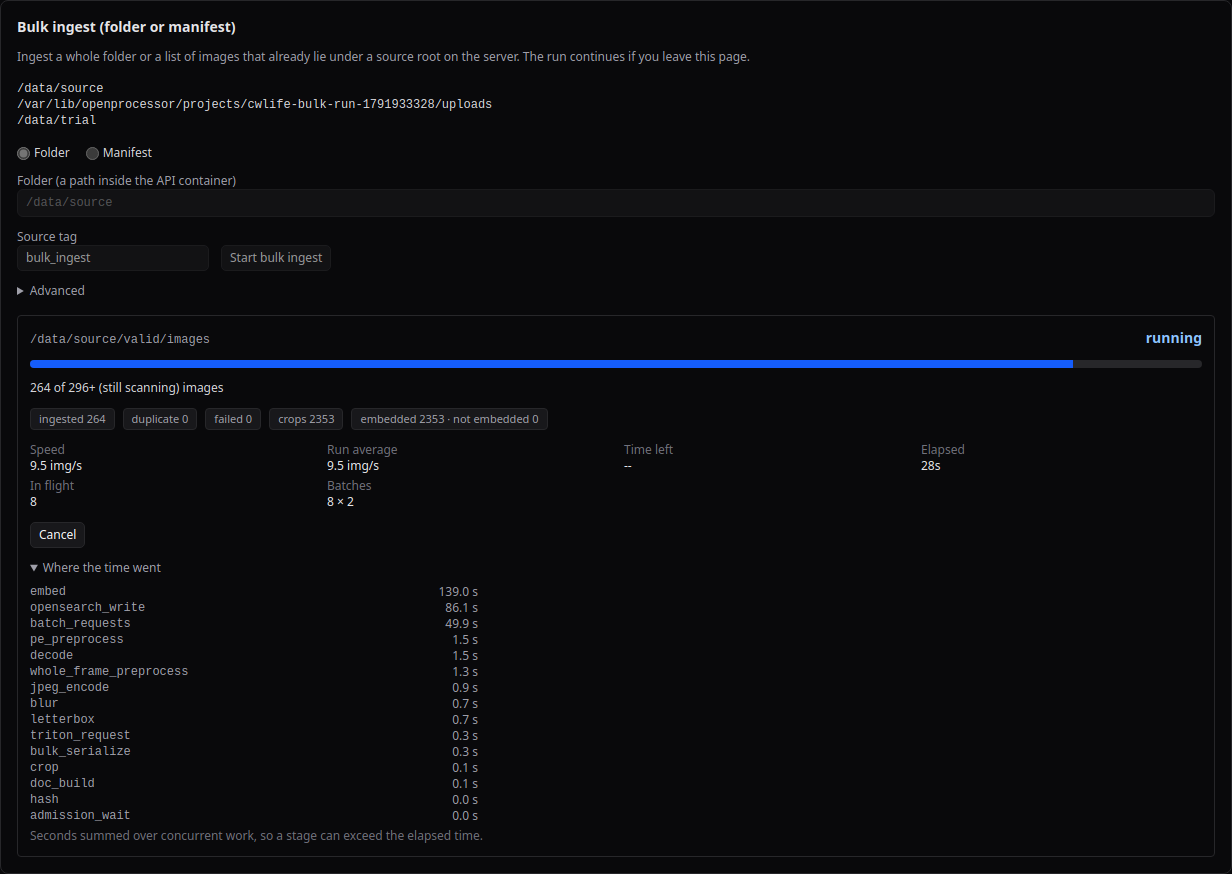Click the '264 of 296+ (still scanning) images' text
Image resolution: width=1232 pixels, height=874 pixels.
point(127,388)
